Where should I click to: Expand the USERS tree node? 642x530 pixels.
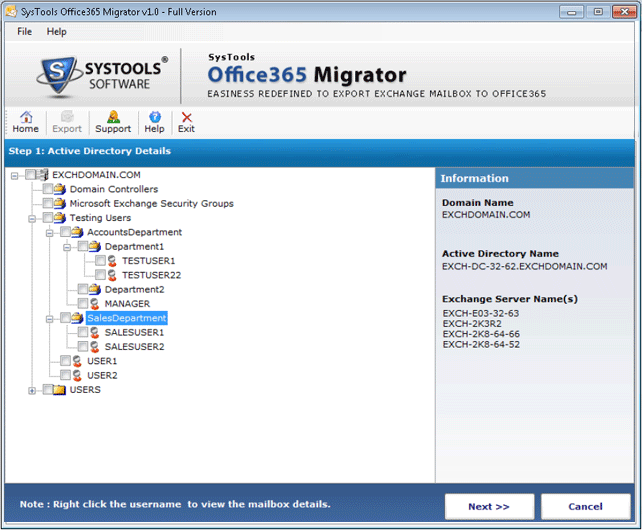pos(32,390)
